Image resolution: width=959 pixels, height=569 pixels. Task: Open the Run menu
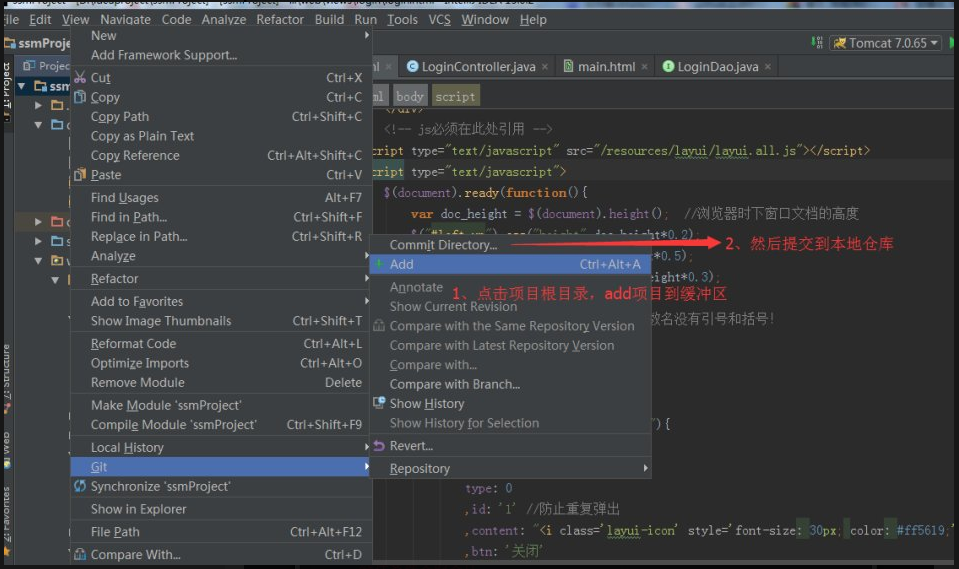[366, 20]
